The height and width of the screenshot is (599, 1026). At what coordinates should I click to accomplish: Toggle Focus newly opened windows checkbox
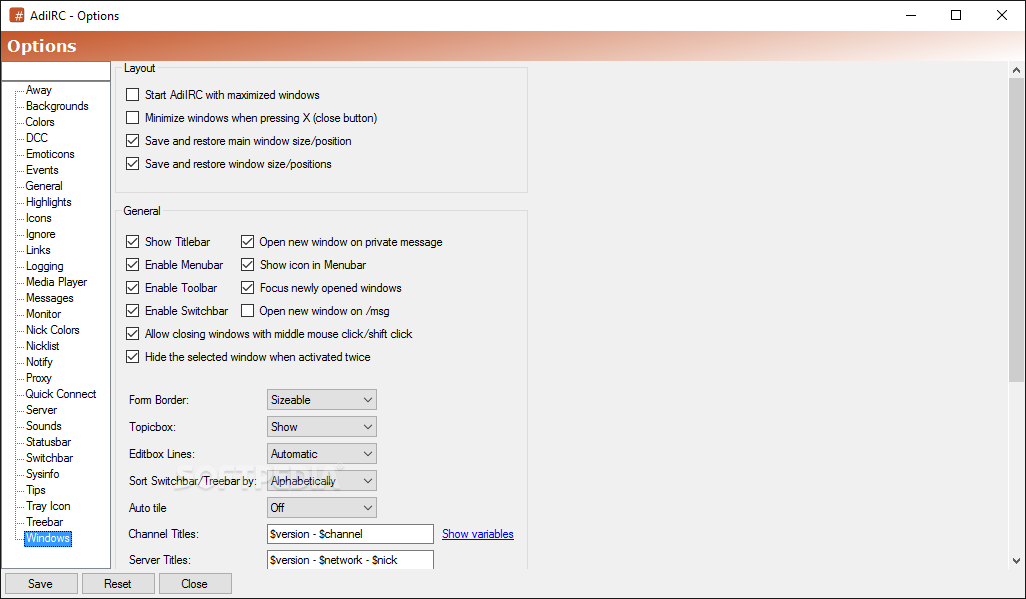(247, 287)
